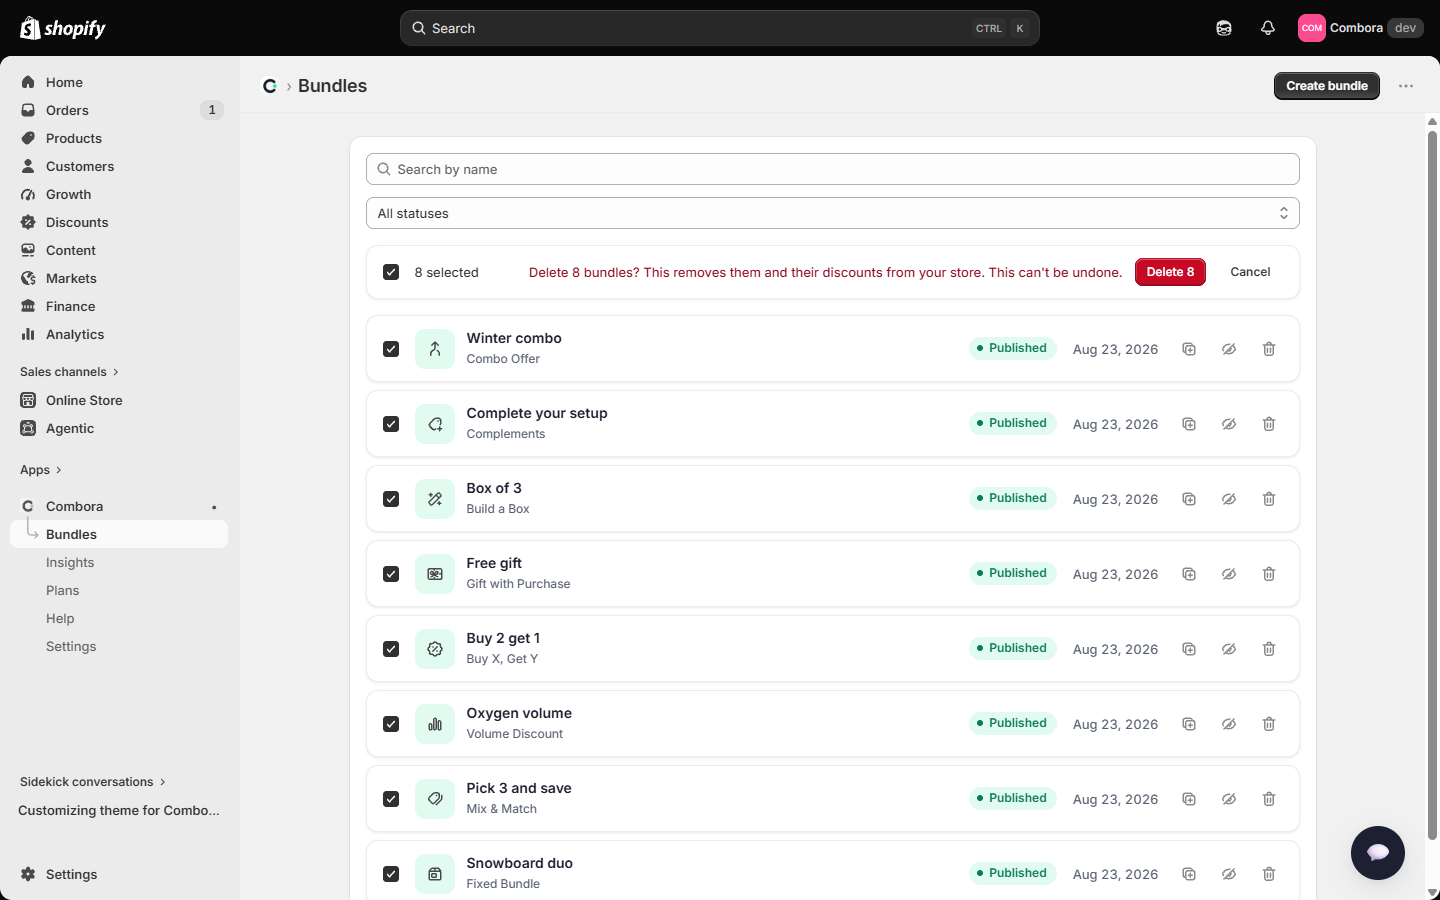The height and width of the screenshot is (900, 1440).
Task: Open the chat support bubble
Action: pos(1378,853)
